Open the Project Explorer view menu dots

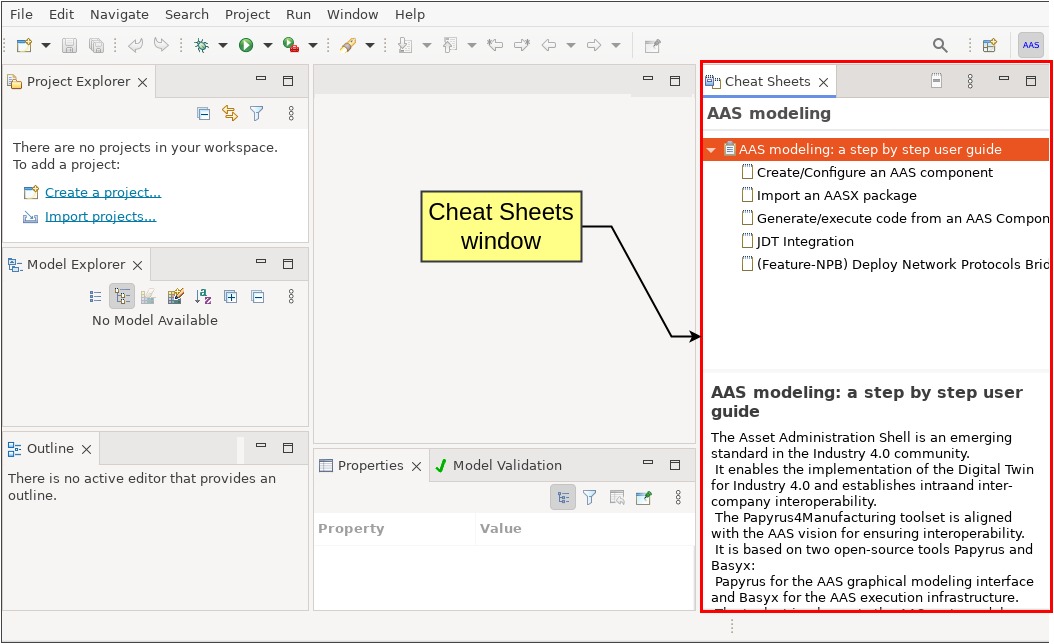coord(291,114)
